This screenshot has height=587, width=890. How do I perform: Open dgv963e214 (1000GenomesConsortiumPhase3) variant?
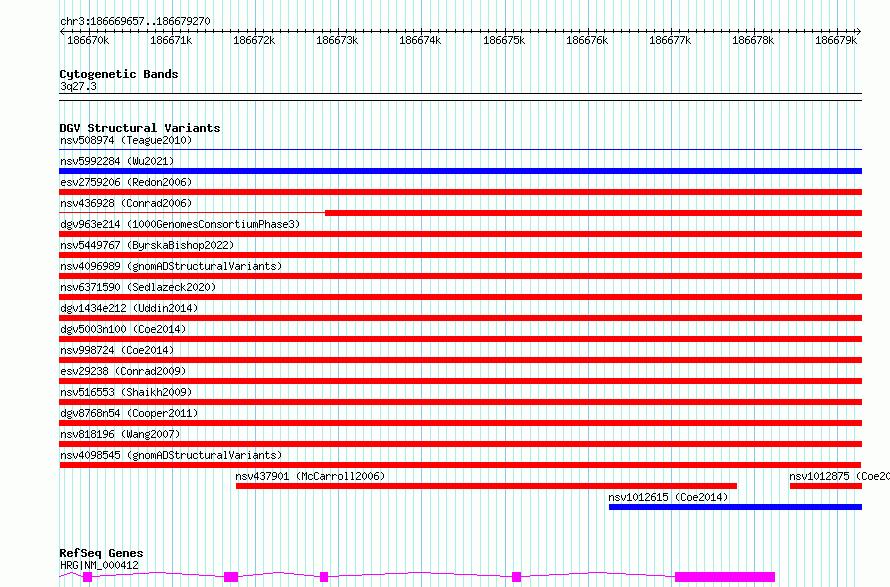pos(180,224)
